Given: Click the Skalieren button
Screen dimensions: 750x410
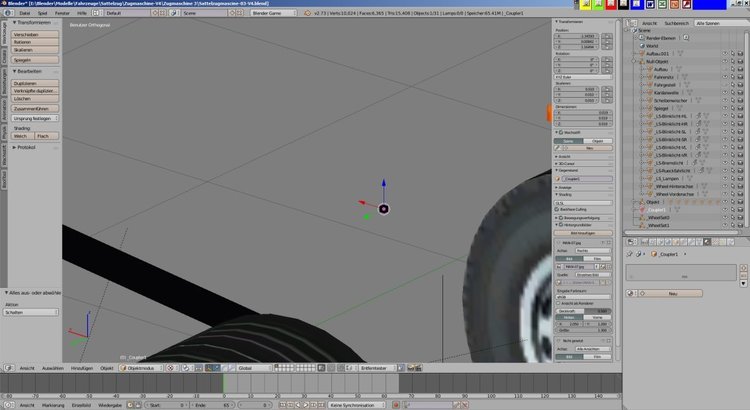Looking at the screenshot, I should (x=35, y=50).
